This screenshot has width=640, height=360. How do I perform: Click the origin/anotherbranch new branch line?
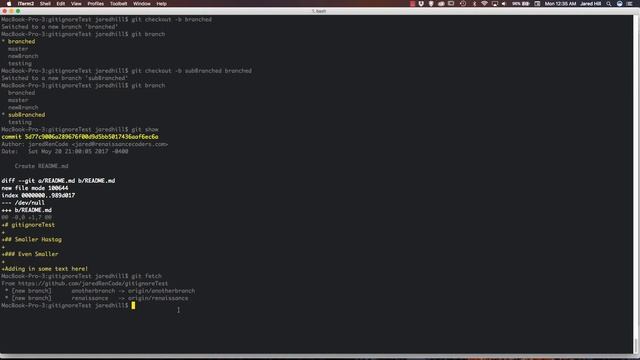[100, 291]
